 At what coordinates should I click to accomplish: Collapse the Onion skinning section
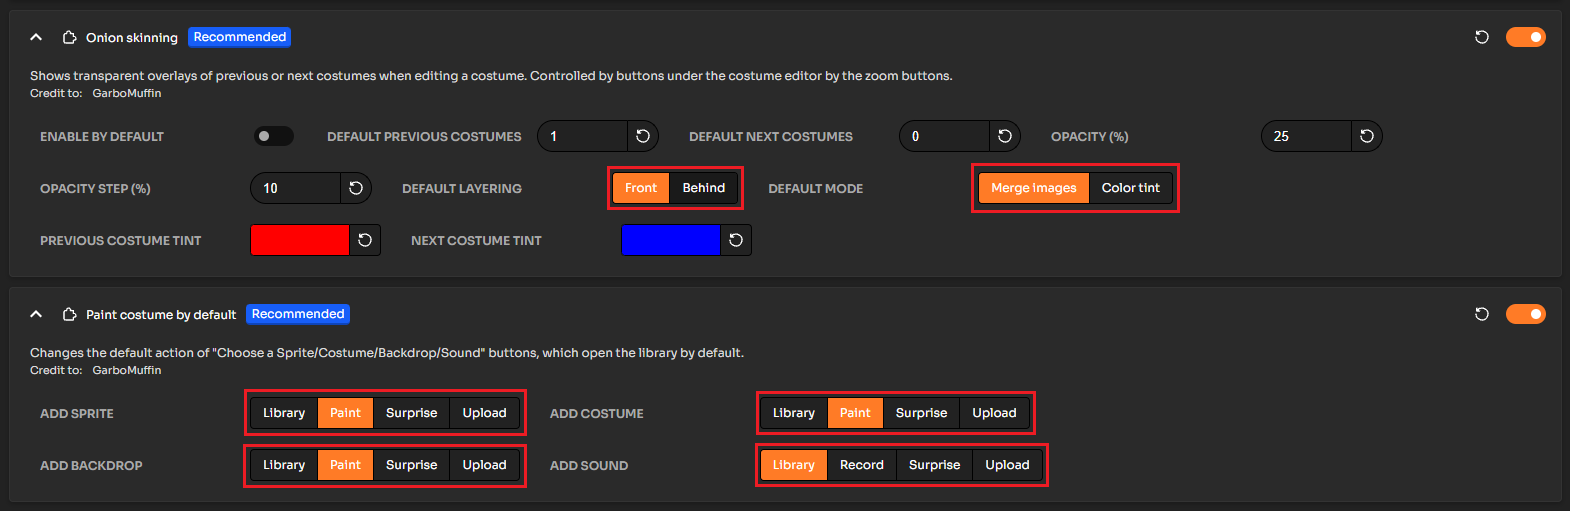click(x=36, y=37)
